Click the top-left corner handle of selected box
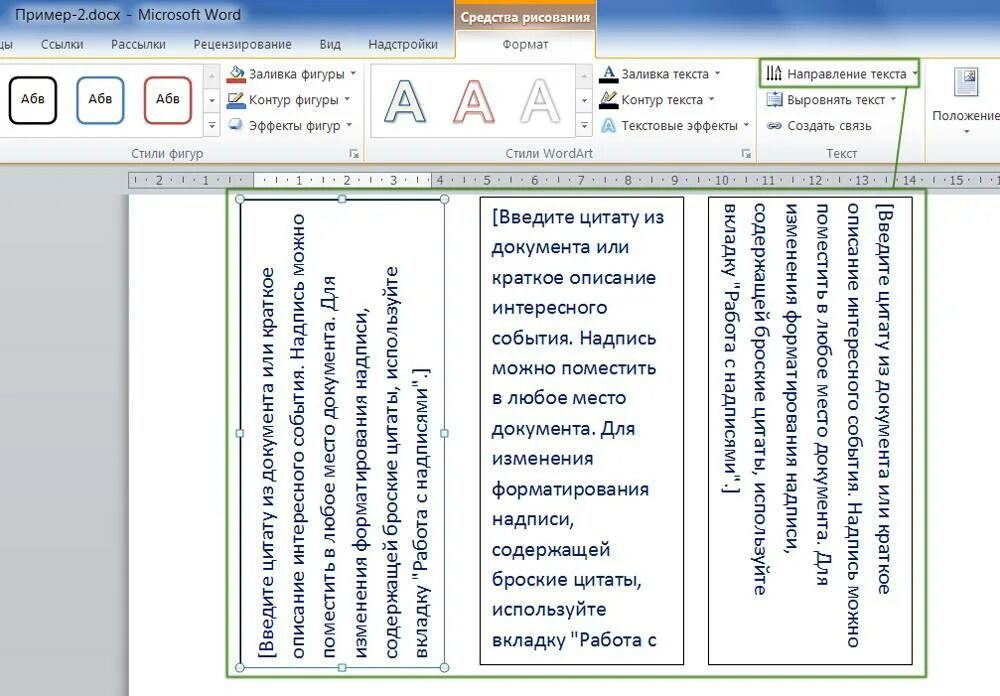Viewport: 1000px width, 696px height. pos(240,200)
